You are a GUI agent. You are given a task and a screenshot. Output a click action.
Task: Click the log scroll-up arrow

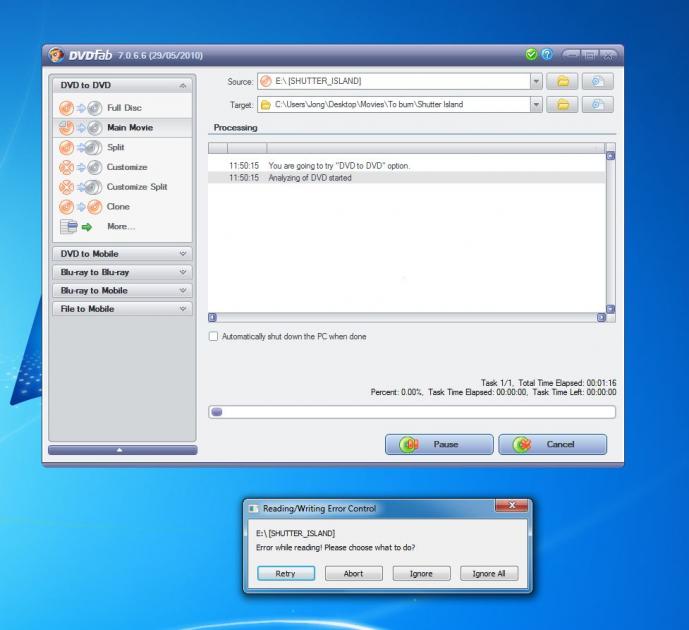point(611,156)
